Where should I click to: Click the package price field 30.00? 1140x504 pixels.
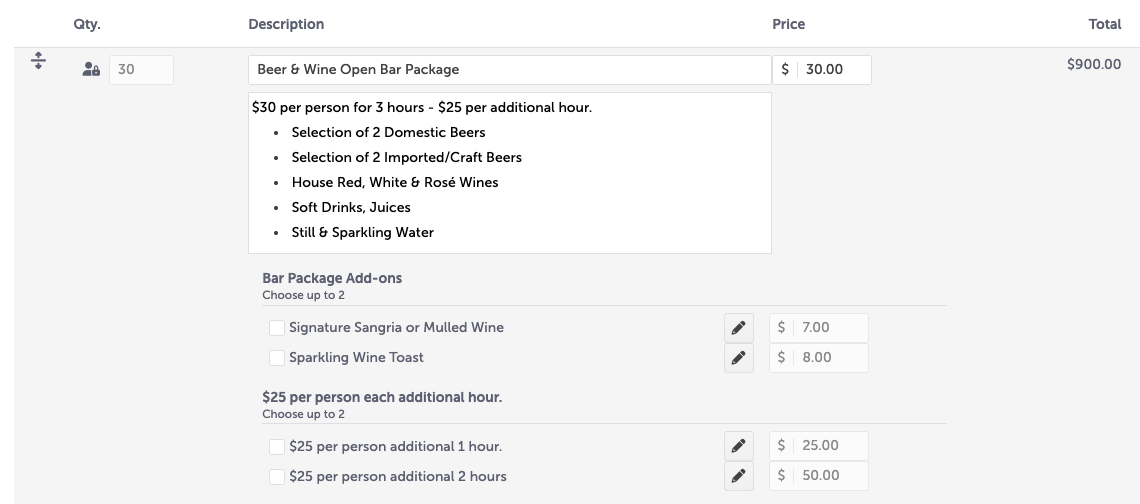(x=822, y=70)
